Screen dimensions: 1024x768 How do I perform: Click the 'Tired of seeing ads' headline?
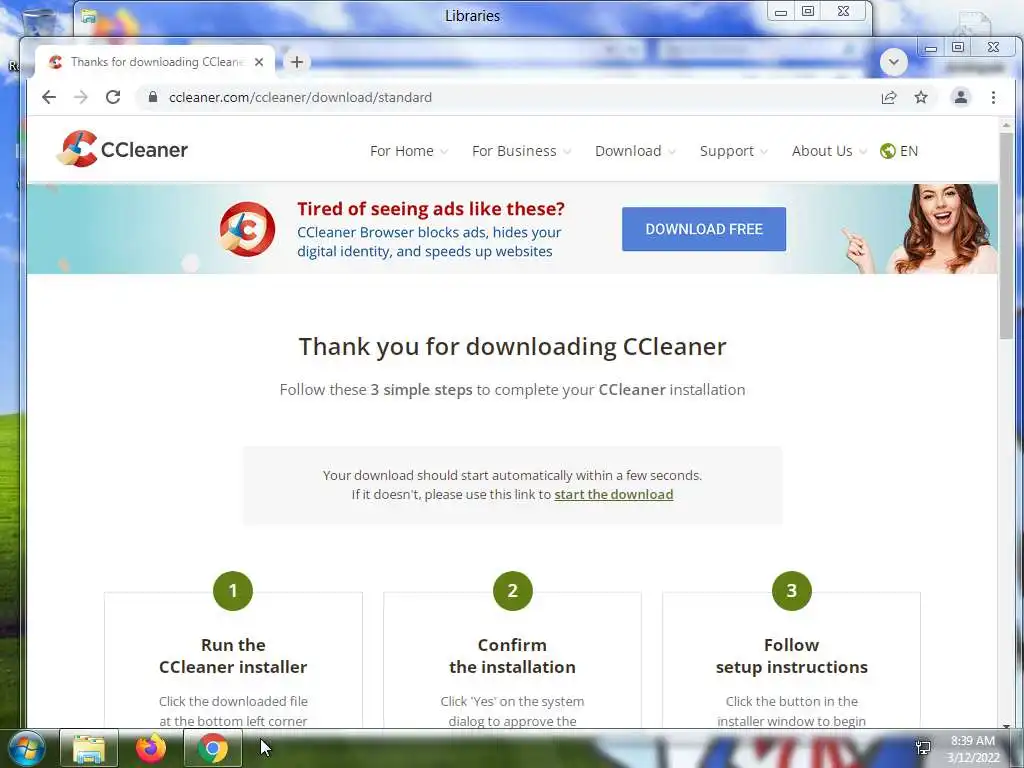431,209
